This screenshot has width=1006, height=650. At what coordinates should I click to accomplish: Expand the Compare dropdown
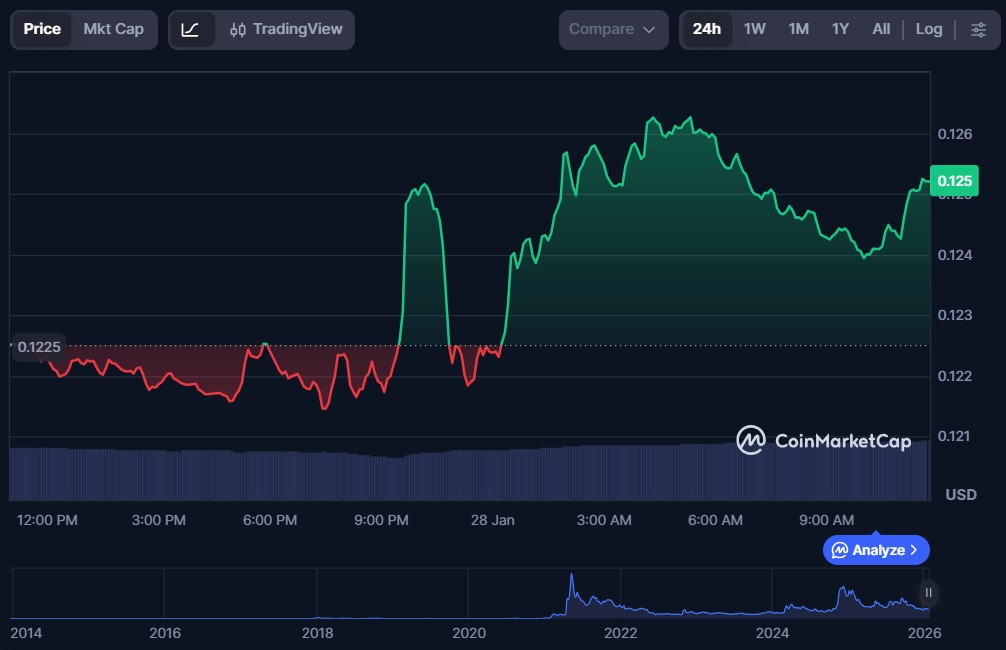613,30
